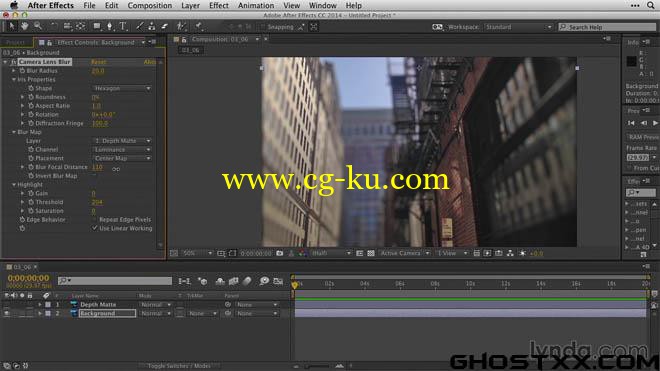Viewport: 660px width, 371px height.
Task: Open the viewer resolution Half dropdown
Action: [x=331, y=253]
